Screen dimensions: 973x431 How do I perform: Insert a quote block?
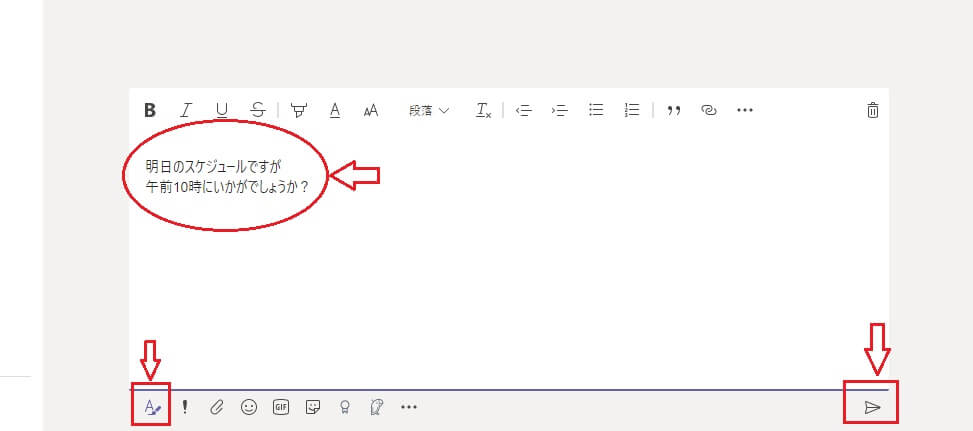point(674,111)
